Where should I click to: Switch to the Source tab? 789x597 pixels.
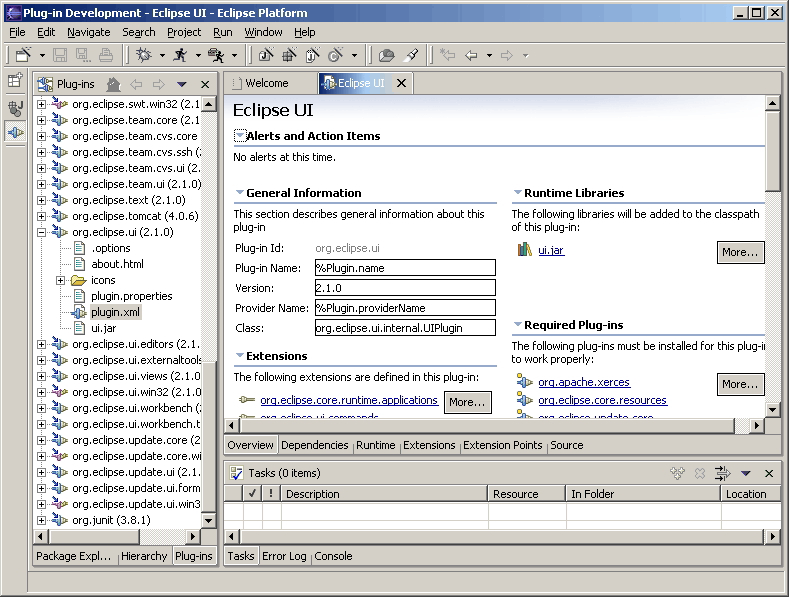click(x=567, y=445)
